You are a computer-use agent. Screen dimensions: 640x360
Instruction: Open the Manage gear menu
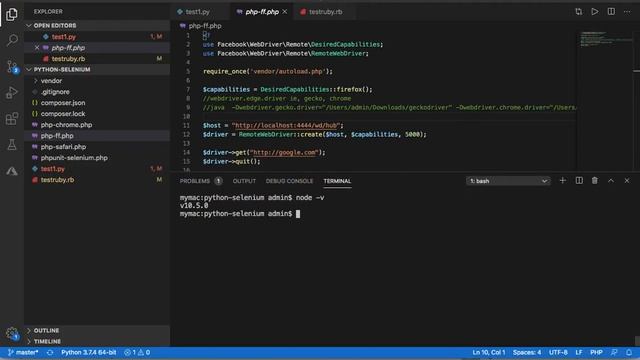(x=12, y=333)
